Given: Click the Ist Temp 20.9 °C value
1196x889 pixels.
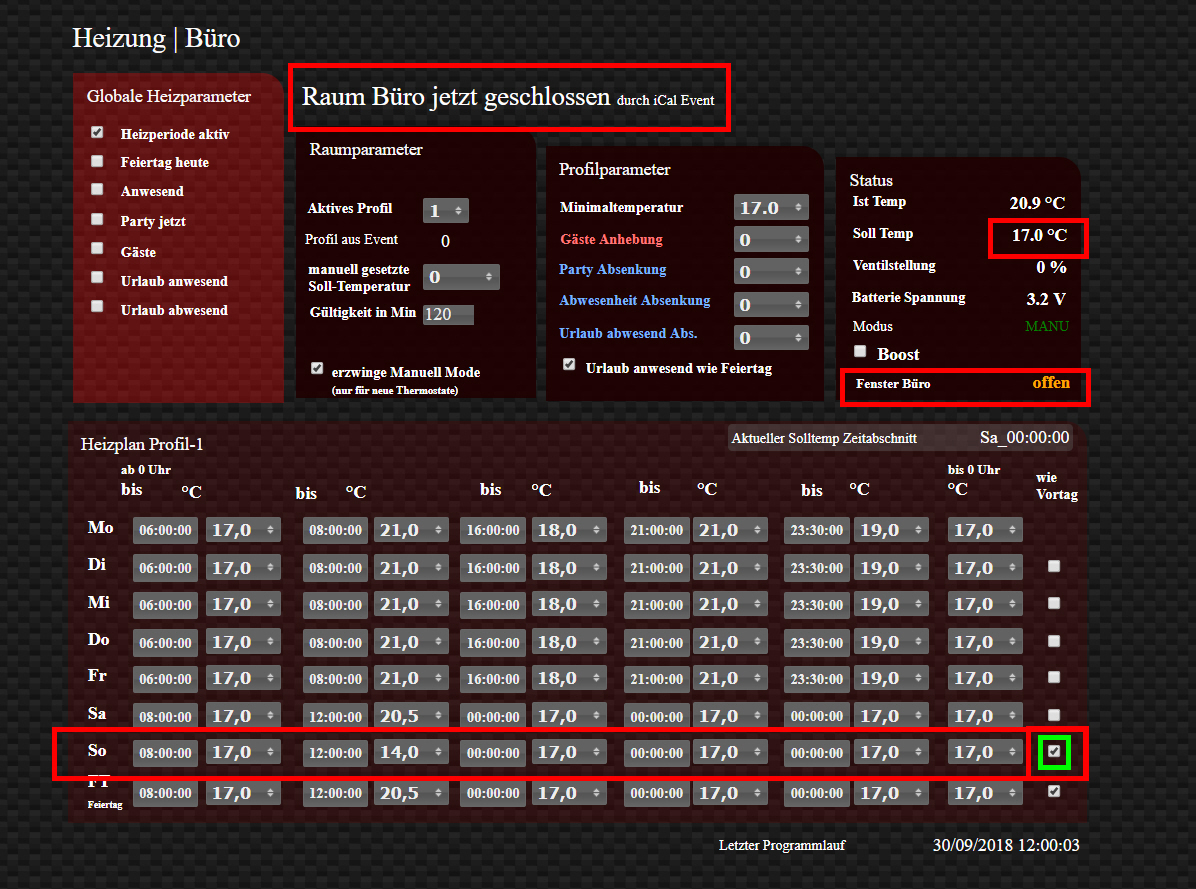Looking at the screenshot, I should click(1037, 203).
